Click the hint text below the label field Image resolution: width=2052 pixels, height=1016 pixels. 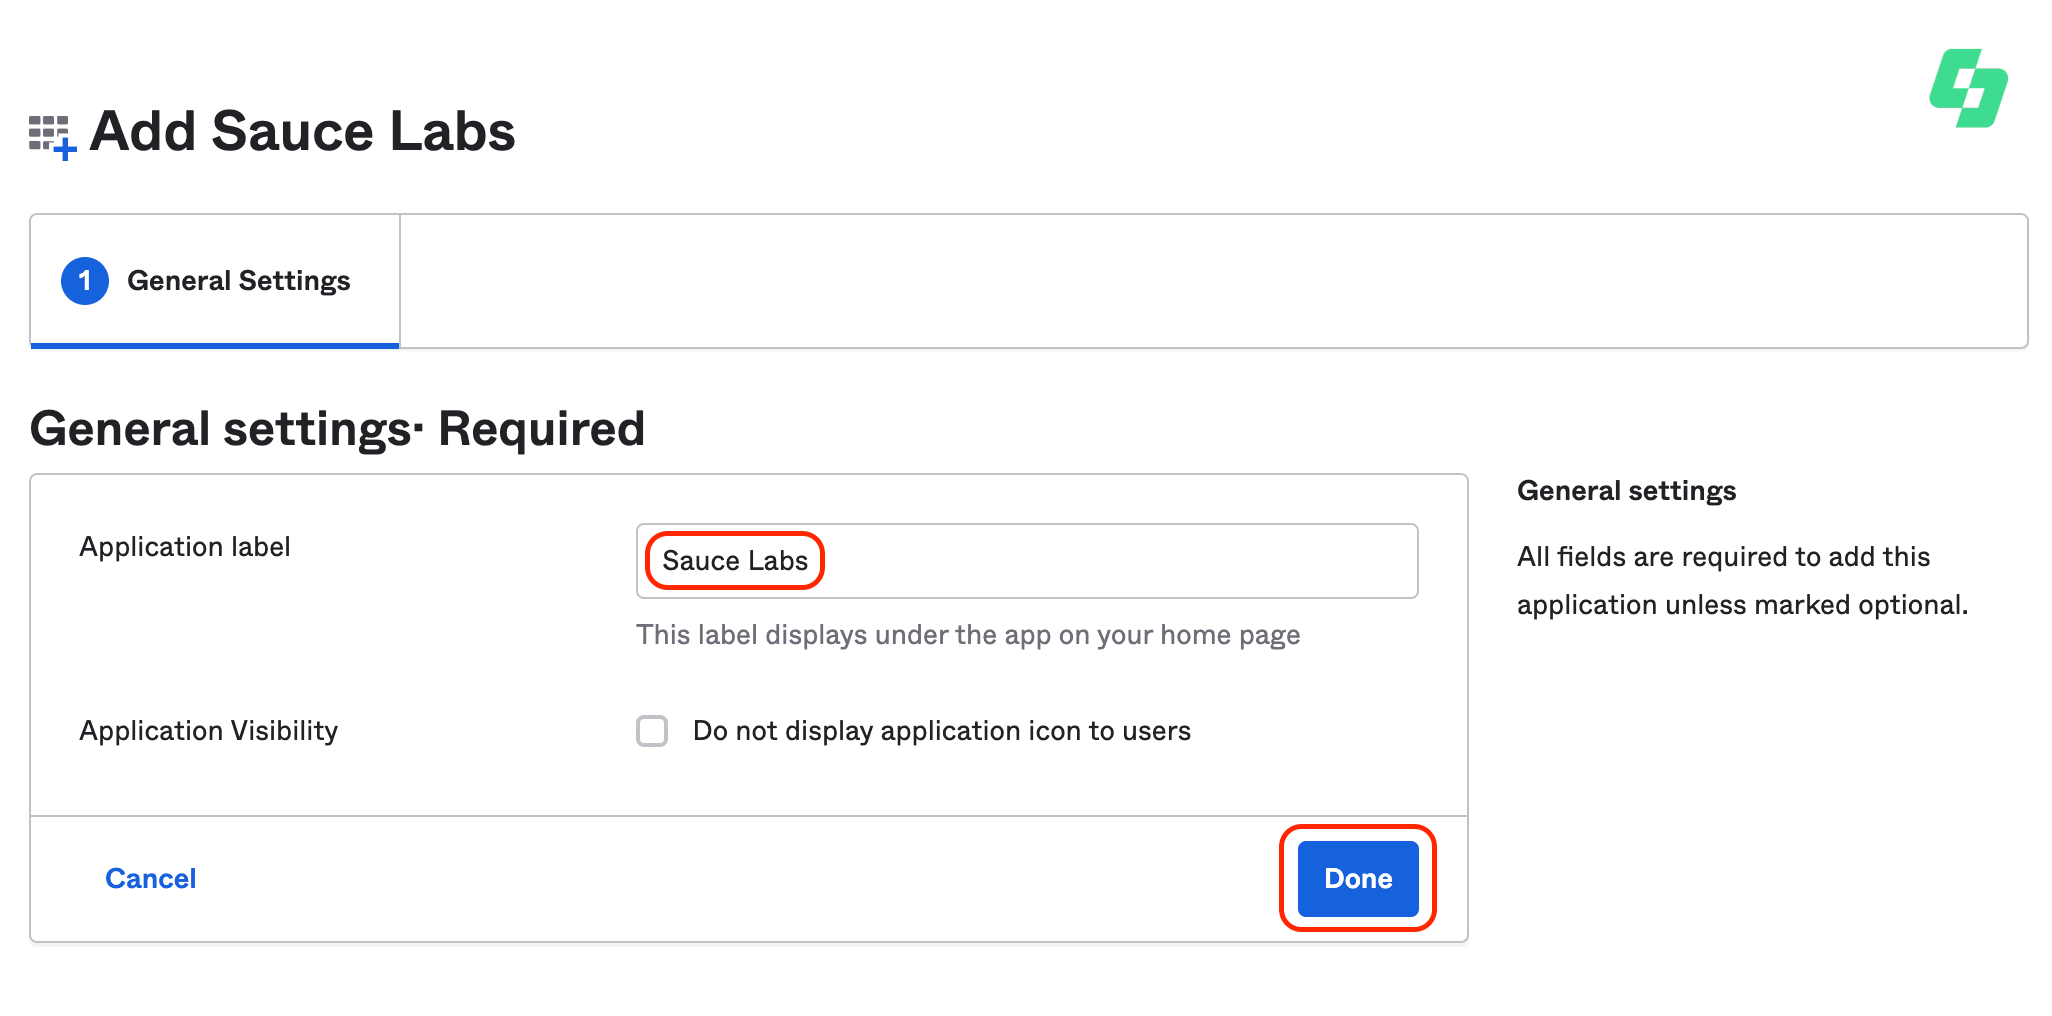[x=967, y=635]
